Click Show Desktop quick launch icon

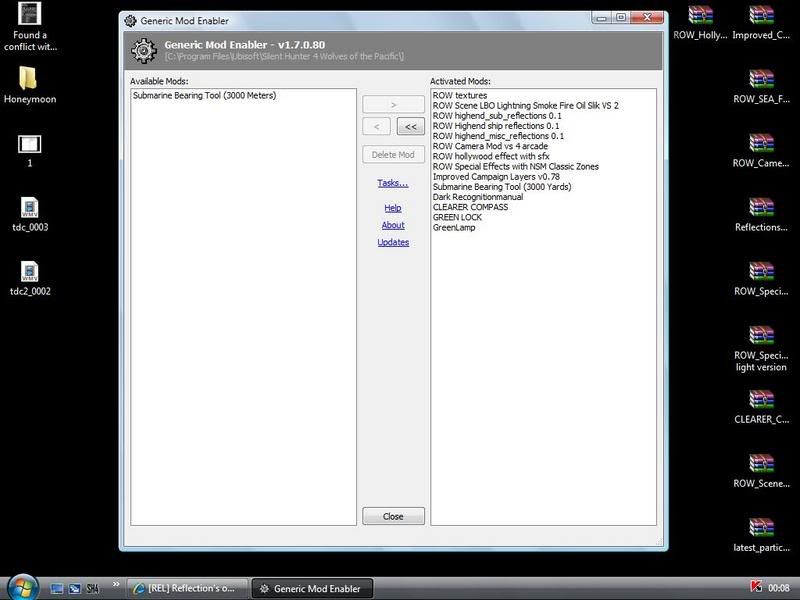pyautogui.click(x=57, y=589)
